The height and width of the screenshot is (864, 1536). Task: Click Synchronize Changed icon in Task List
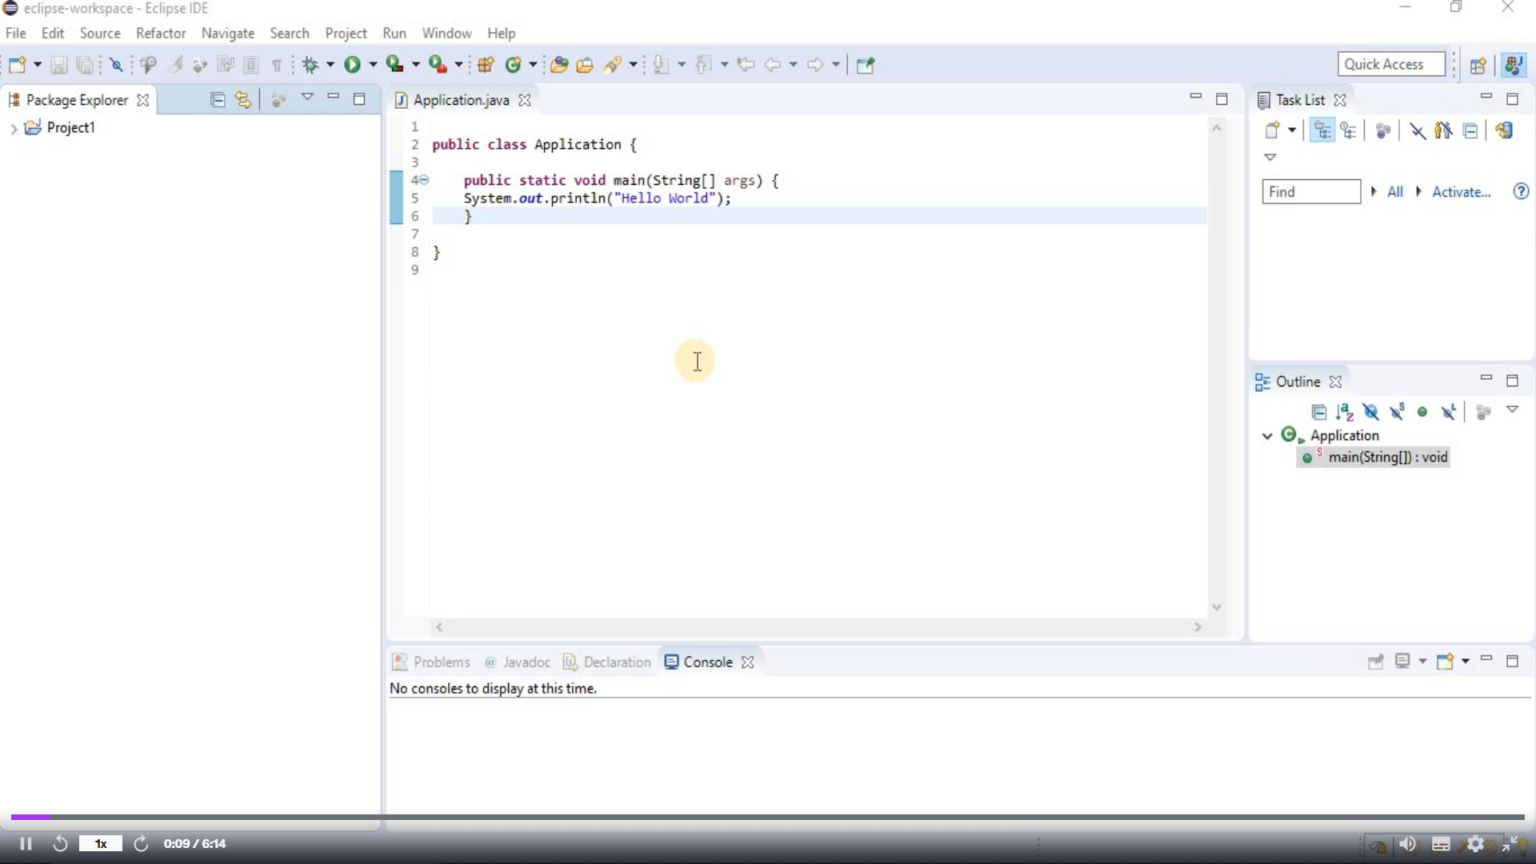(x=1504, y=131)
